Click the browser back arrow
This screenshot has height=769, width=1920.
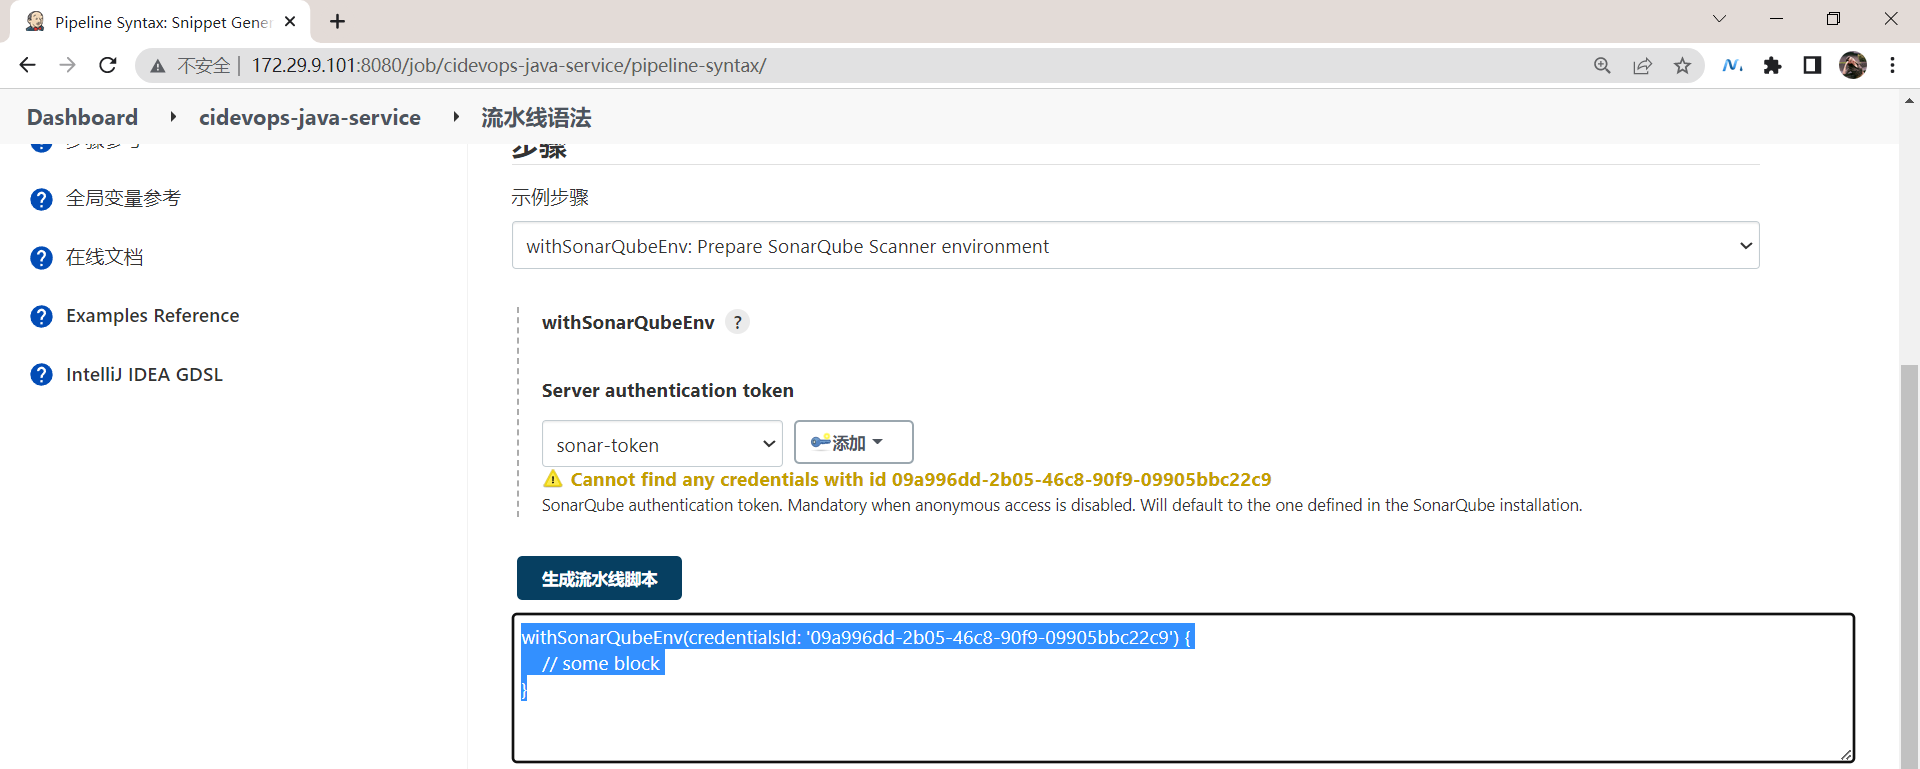(27, 65)
